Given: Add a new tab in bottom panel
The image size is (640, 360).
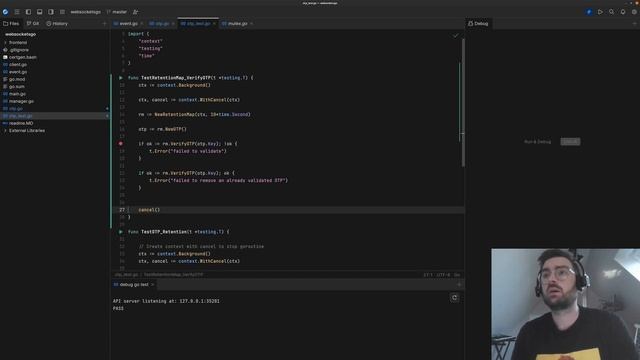Looking at the screenshot, I should tap(459, 284).
